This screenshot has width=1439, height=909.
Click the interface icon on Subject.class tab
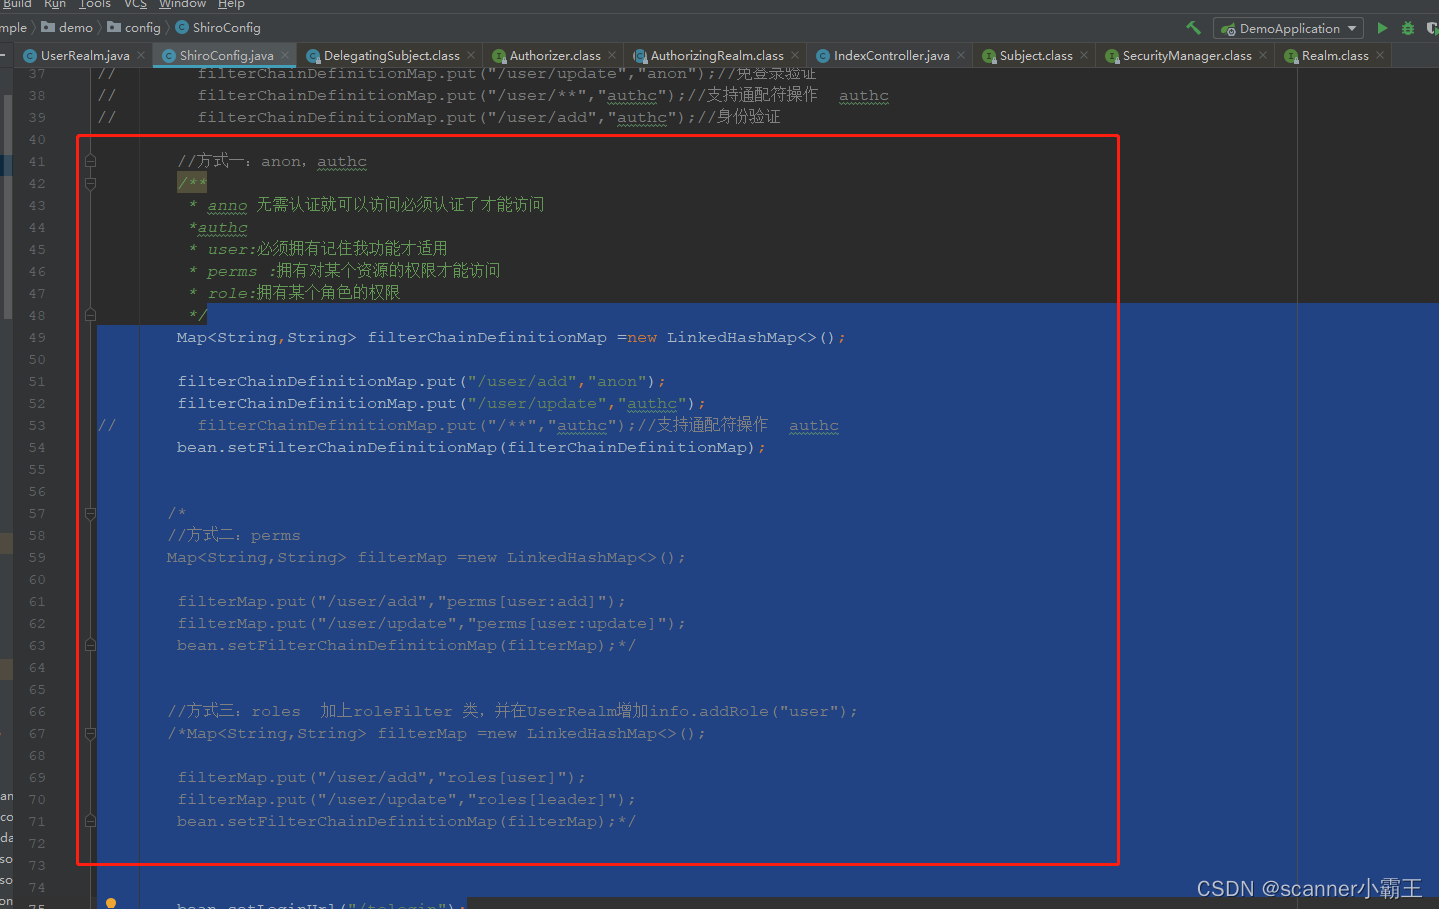tap(989, 56)
